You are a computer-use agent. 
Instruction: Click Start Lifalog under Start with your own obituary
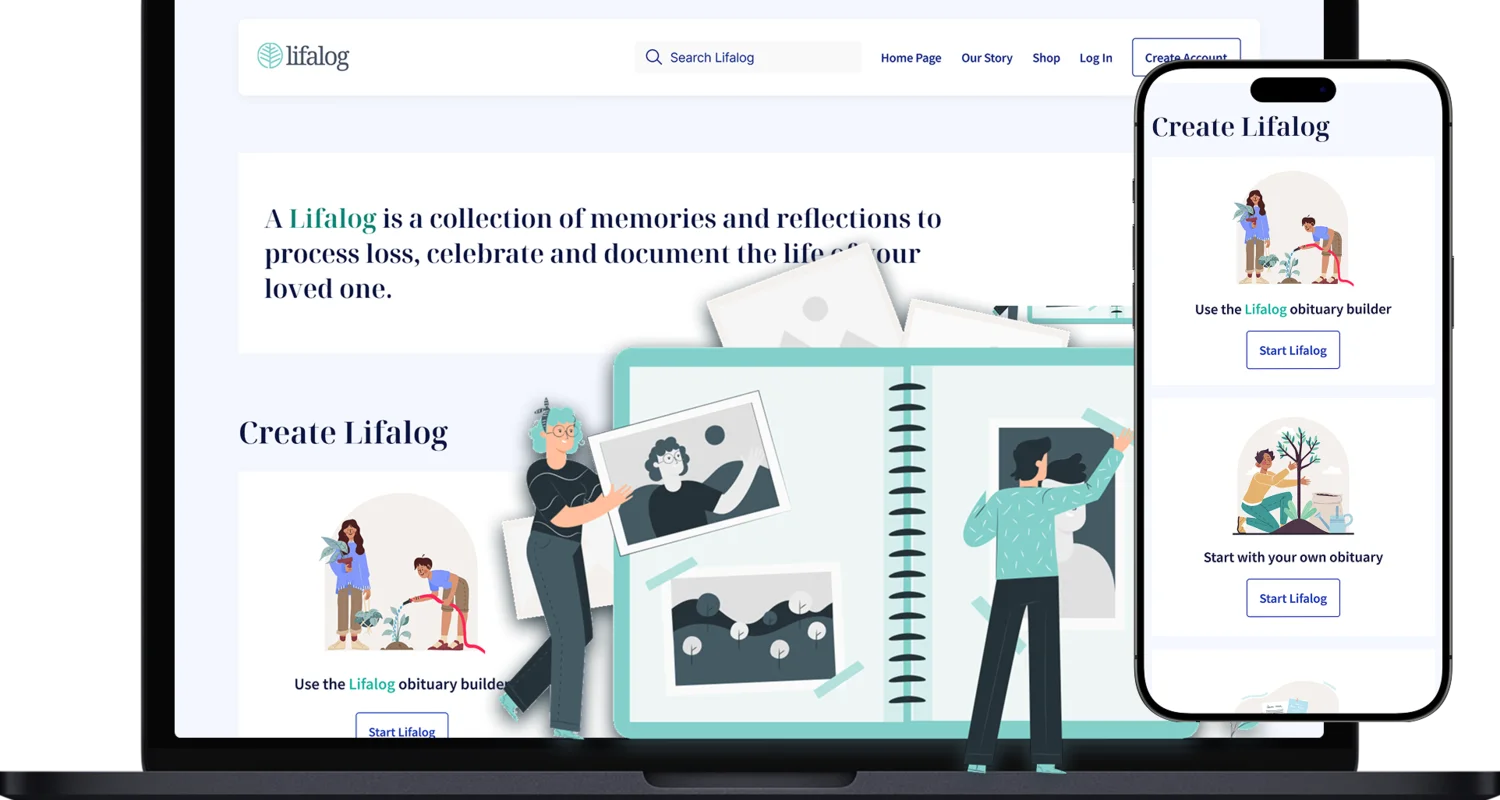(x=1292, y=597)
